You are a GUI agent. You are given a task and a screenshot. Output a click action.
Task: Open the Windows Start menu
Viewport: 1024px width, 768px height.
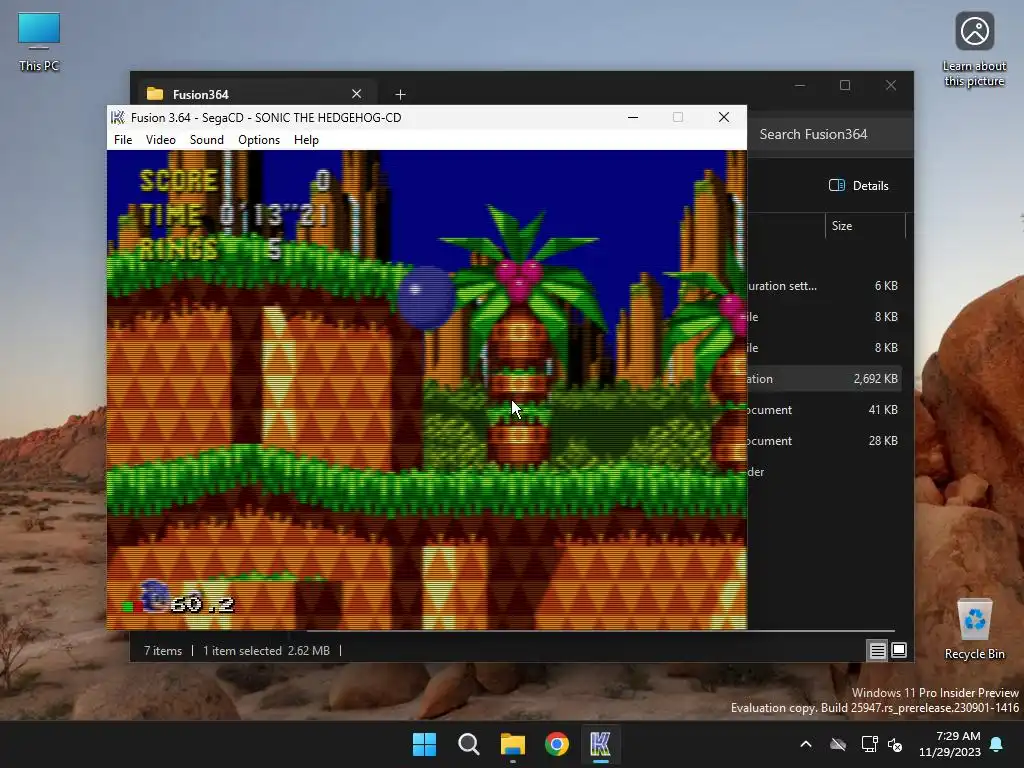[424, 744]
